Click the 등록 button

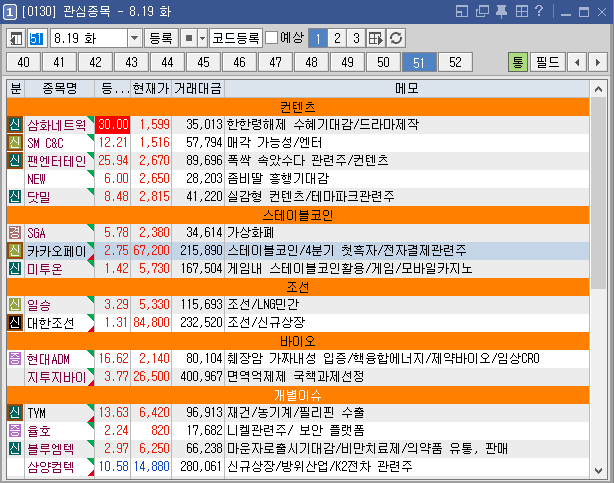point(161,38)
